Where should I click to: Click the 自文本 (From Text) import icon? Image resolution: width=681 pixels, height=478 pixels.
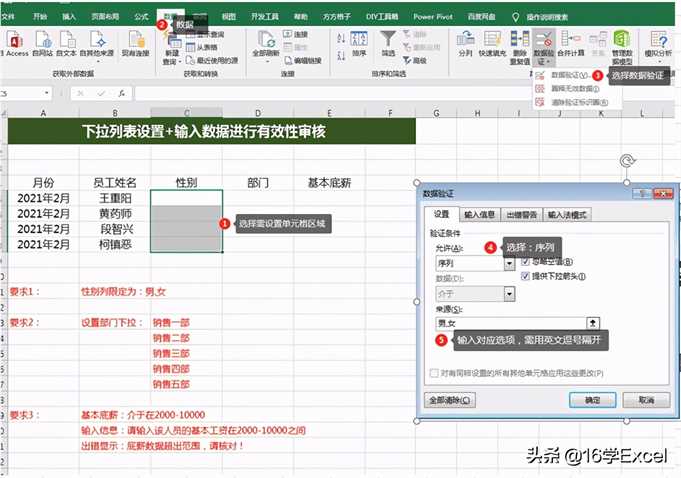67,40
